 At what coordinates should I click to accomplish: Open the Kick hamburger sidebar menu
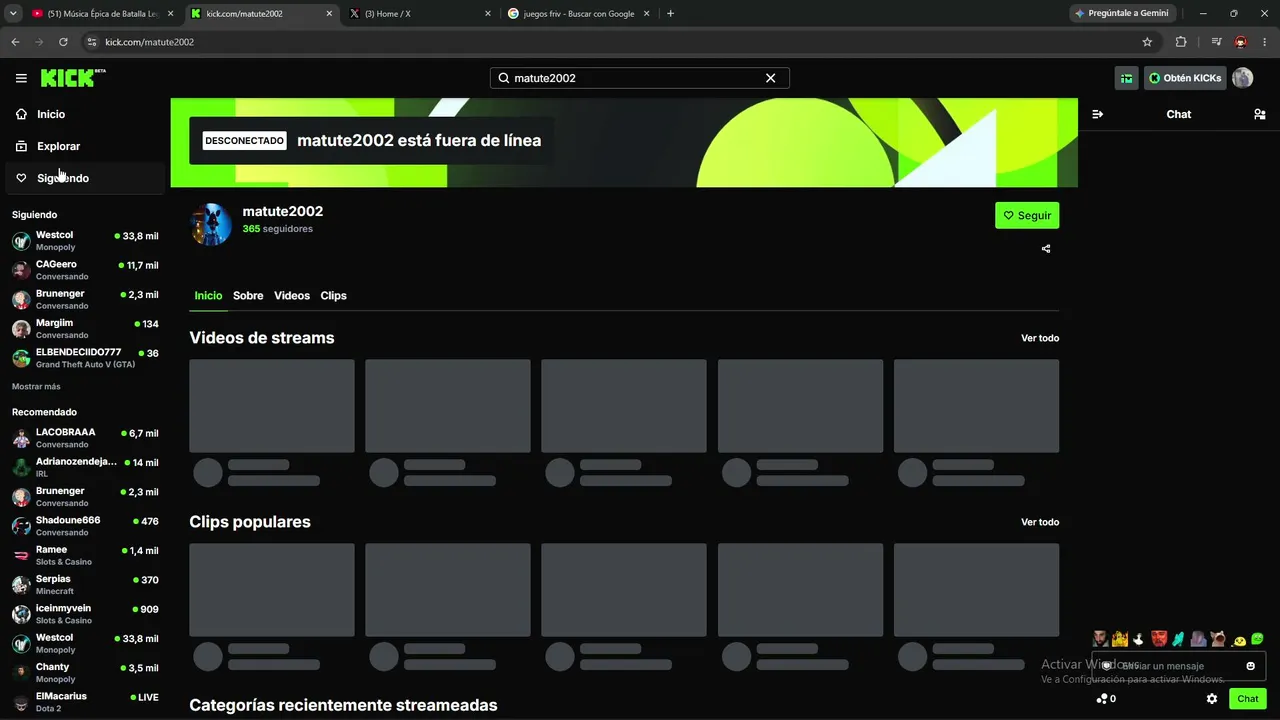coord(21,78)
